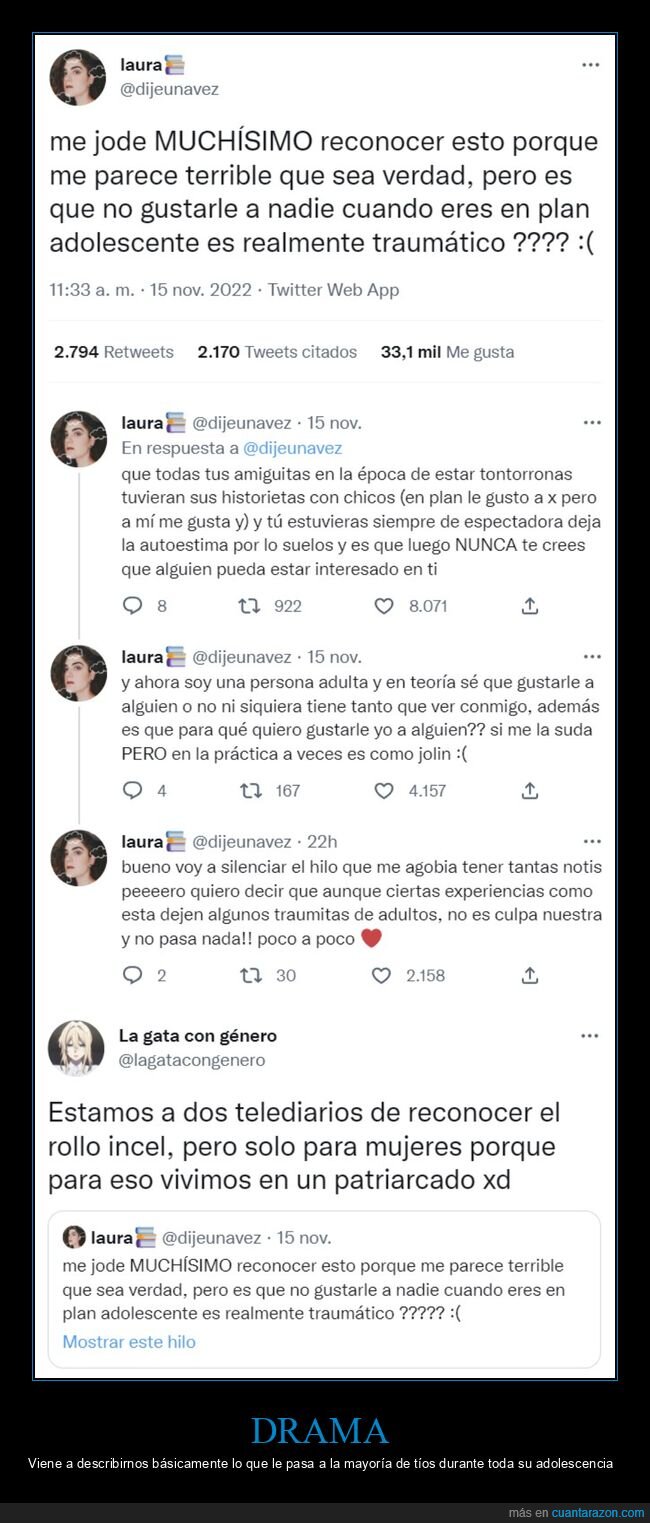Open more options on the 22h tweet
Image resolution: width=650 pixels, height=1523 pixels.
click(592, 842)
